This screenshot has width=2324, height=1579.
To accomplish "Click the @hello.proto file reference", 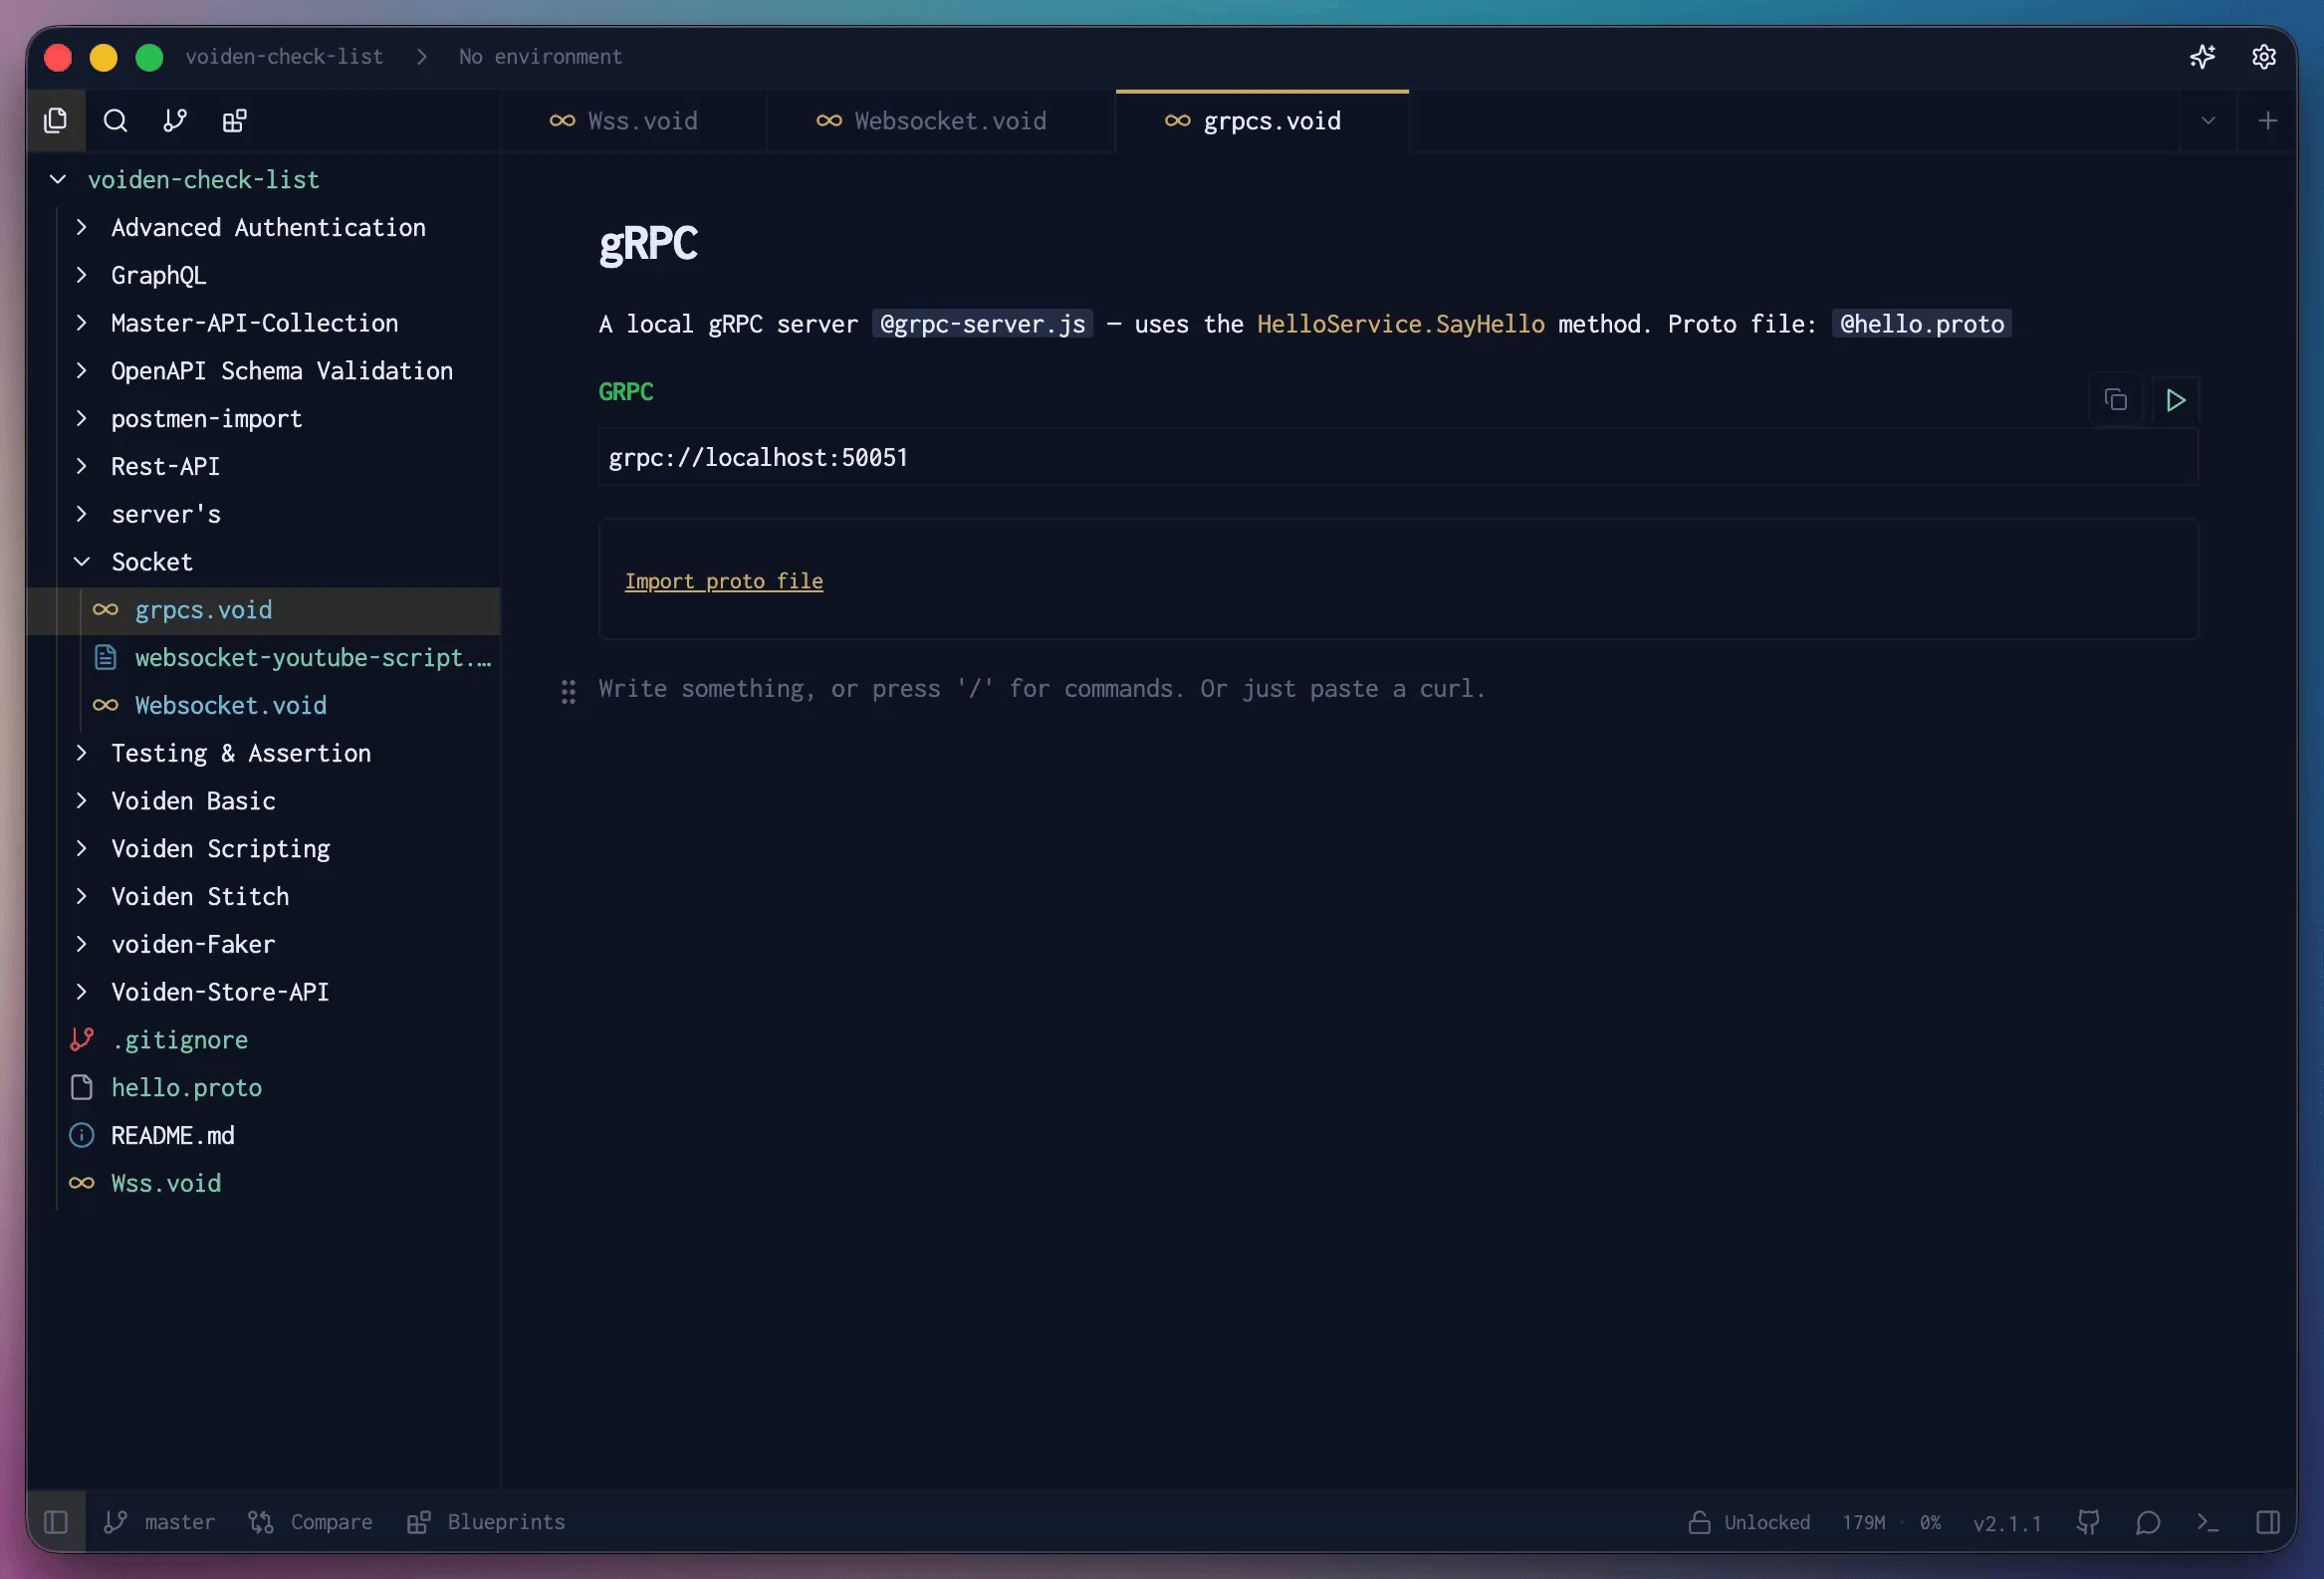I will [1921, 324].
